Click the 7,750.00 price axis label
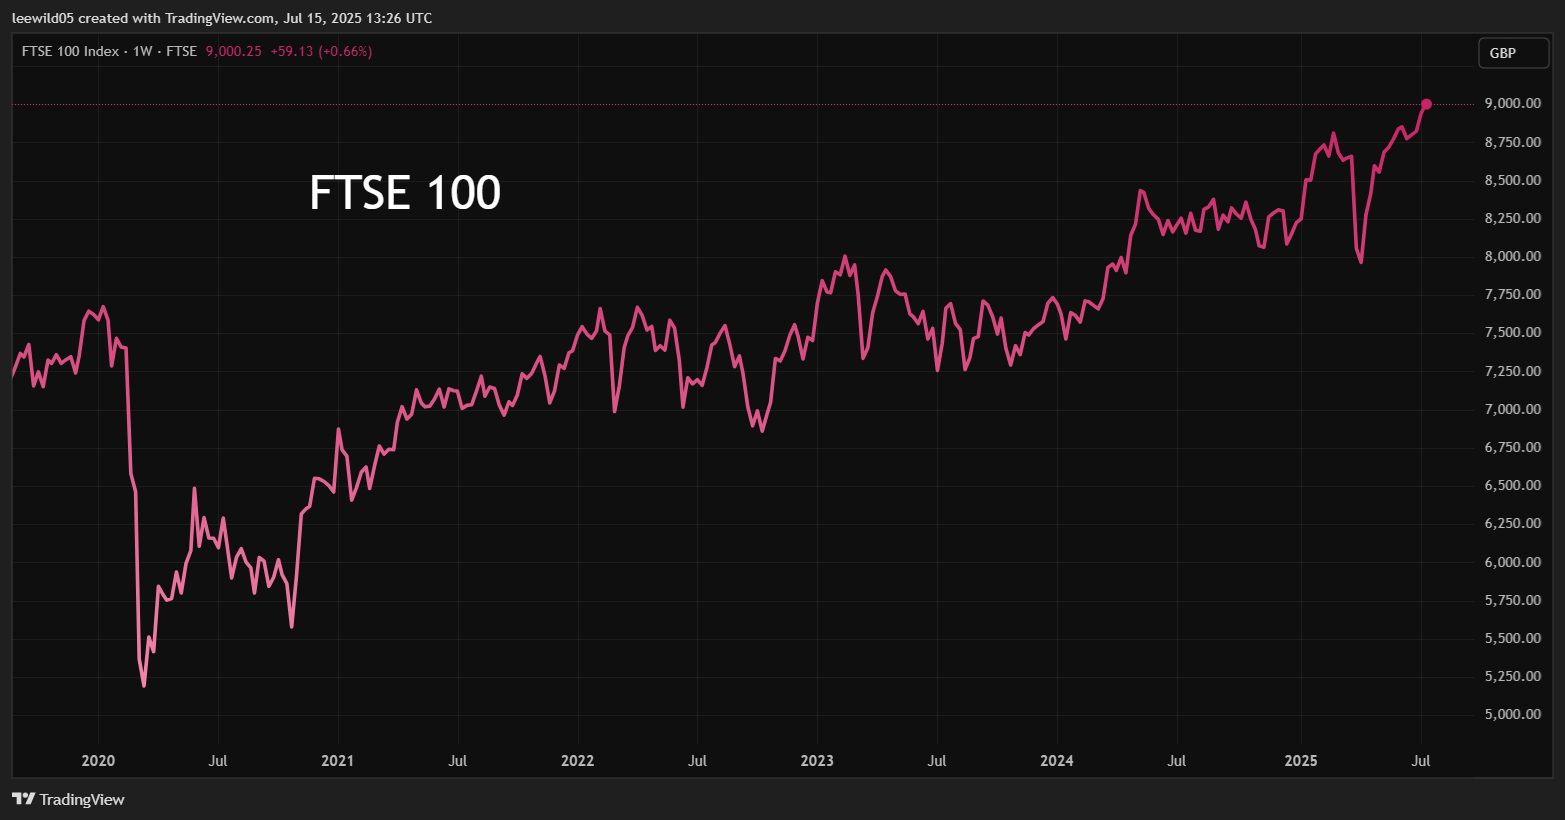1565x820 pixels. pos(1512,294)
